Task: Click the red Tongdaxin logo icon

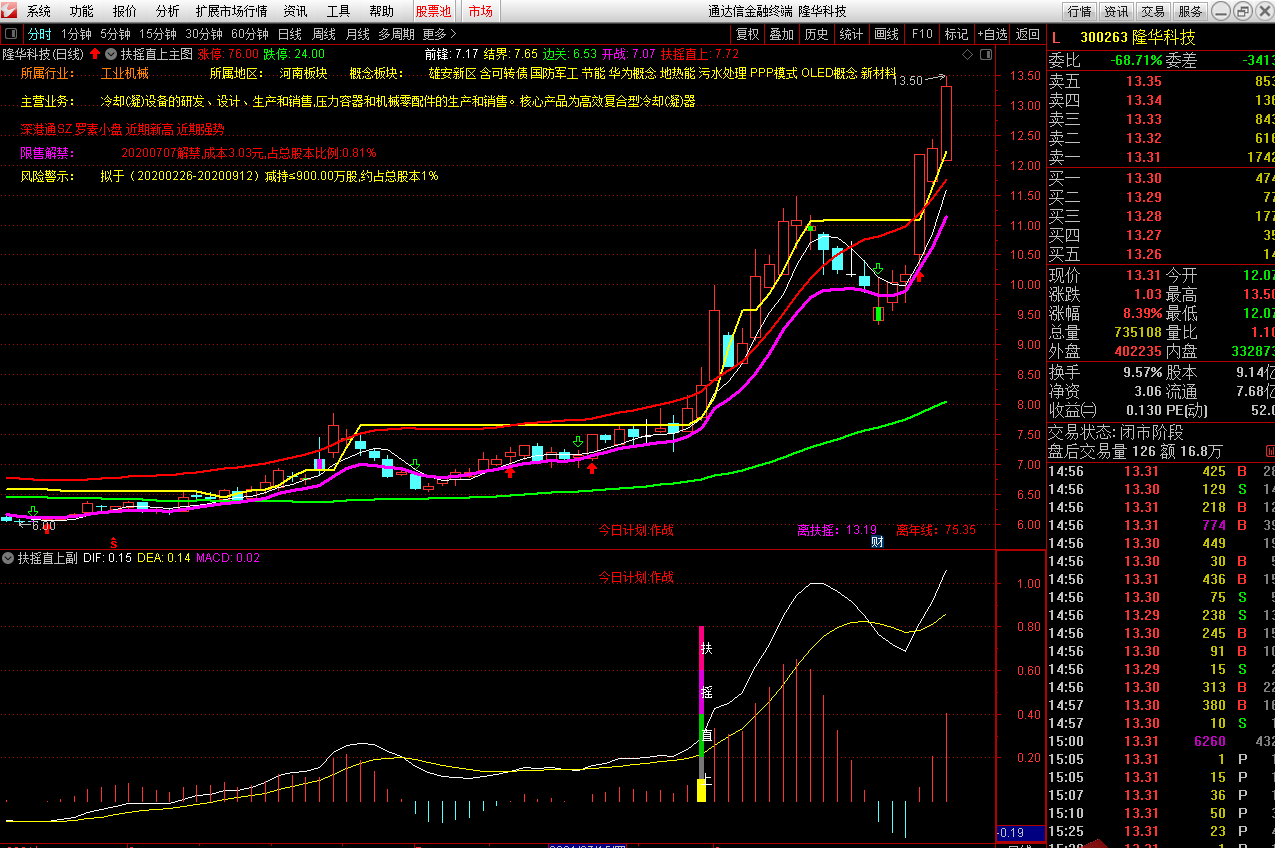Action: (x=10, y=11)
